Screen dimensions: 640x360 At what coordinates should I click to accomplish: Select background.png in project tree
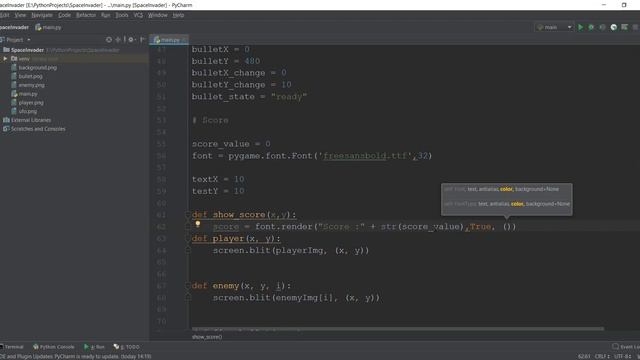[x=37, y=67]
